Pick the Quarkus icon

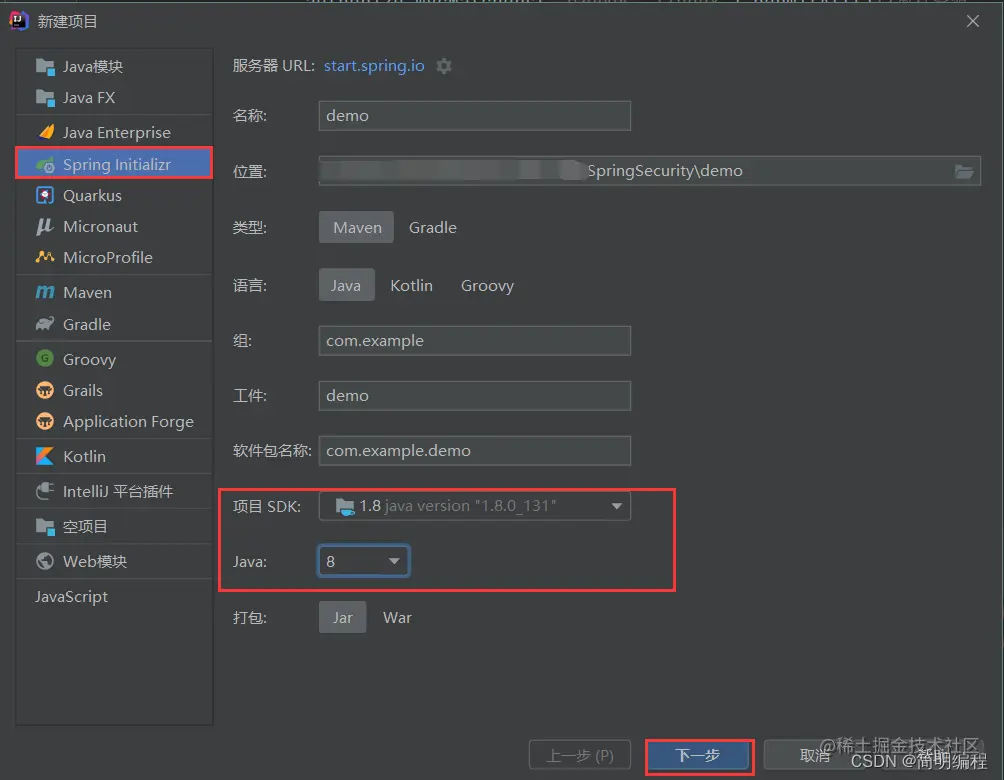[45, 195]
